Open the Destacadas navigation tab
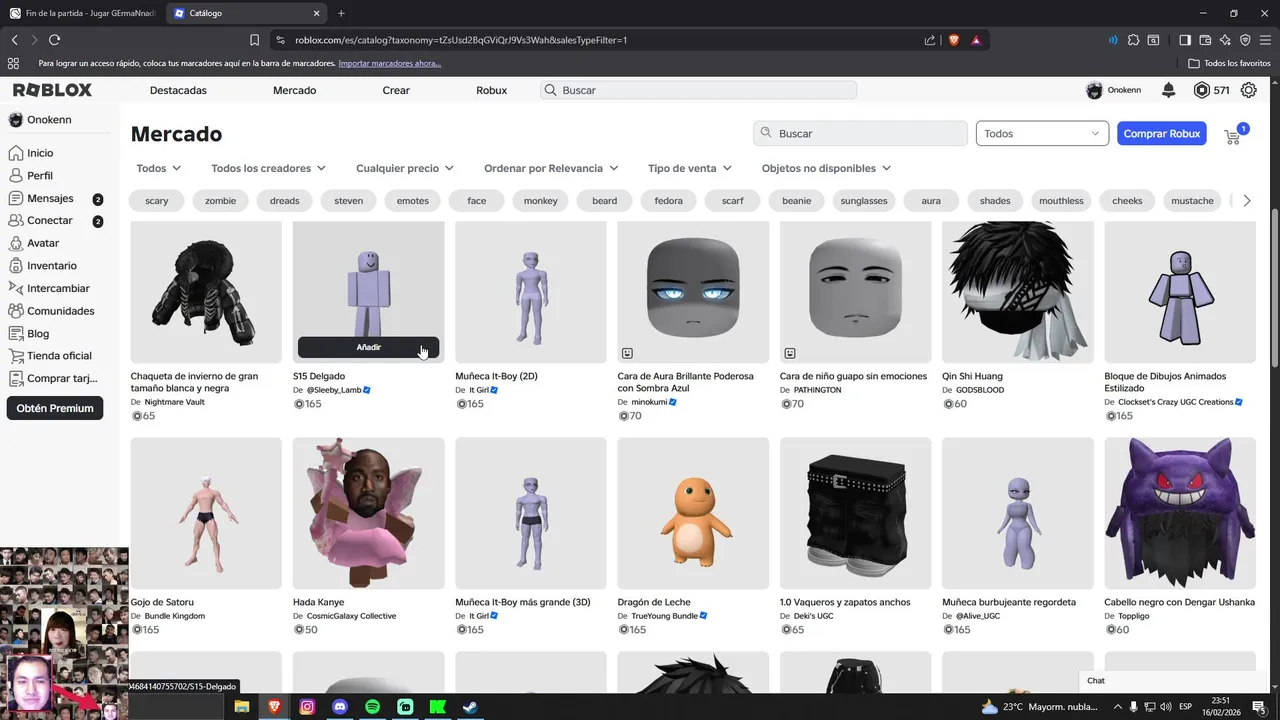This screenshot has width=1280, height=720. point(178,90)
